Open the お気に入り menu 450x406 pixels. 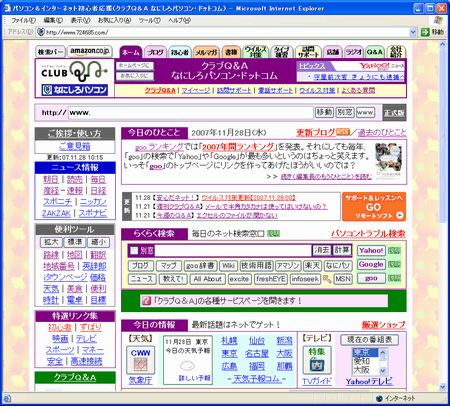point(114,20)
